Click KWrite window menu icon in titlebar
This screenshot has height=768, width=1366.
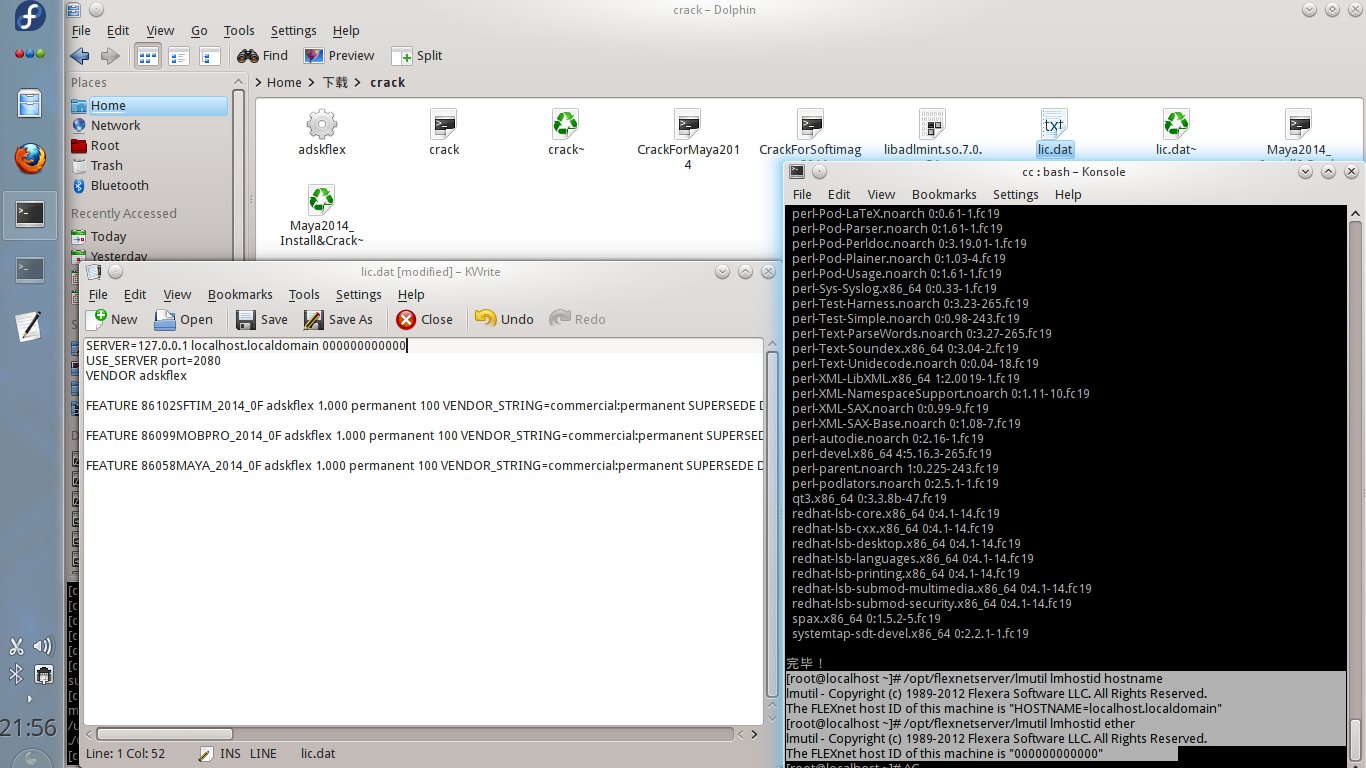pos(93,272)
